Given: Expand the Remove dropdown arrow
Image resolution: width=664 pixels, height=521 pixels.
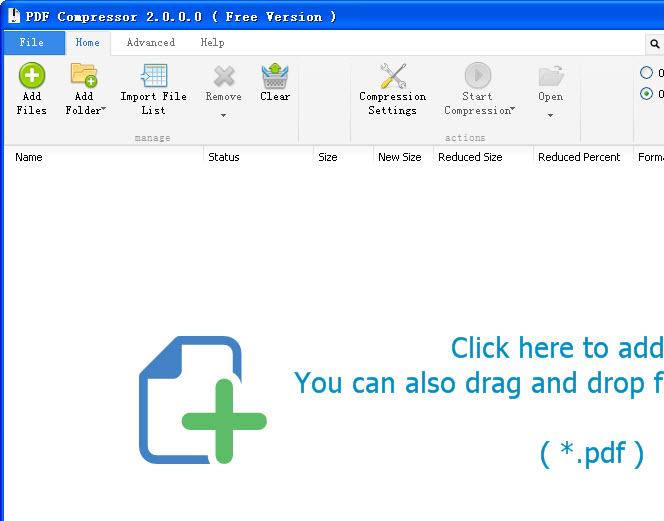Looking at the screenshot, I should click(224, 115).
